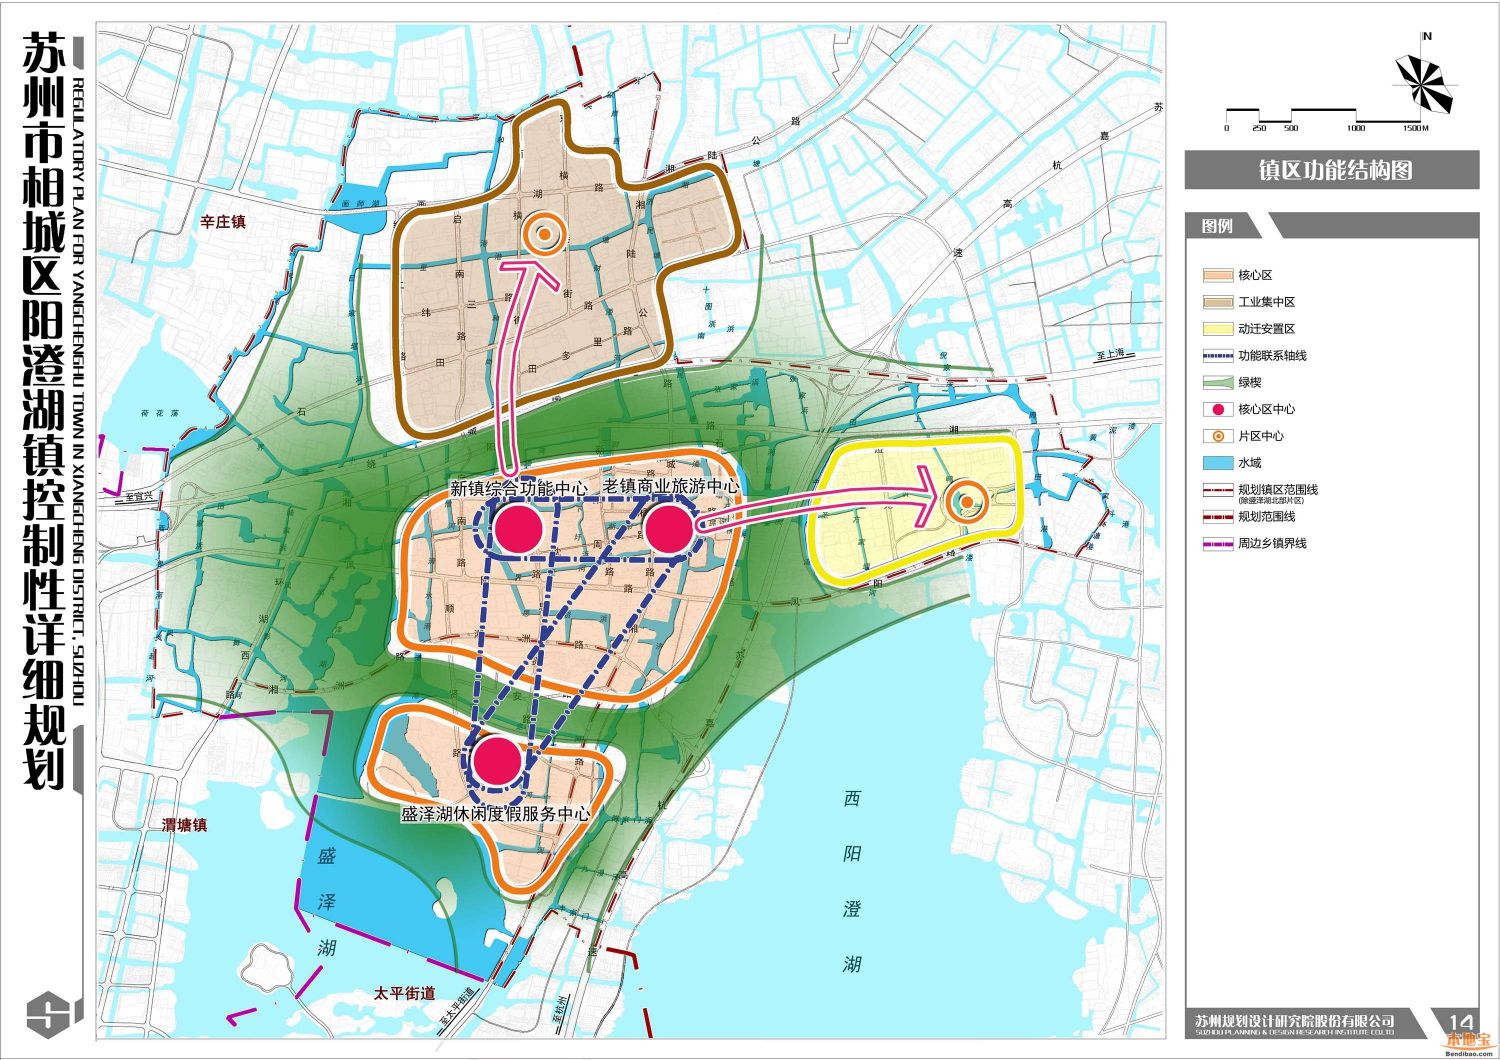The width and height of the screenshot is (1500, 1060).
Task: Click the 西阳澄湖 lake label
Action: click(x=852, y=881)
